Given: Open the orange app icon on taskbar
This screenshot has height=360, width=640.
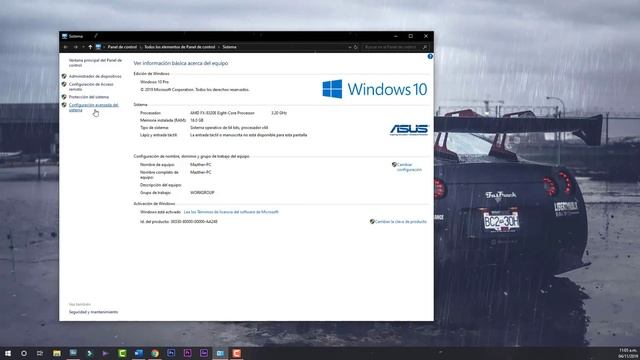Looking at the screenshot, I should pyautogui.click(x=236, y=353).
